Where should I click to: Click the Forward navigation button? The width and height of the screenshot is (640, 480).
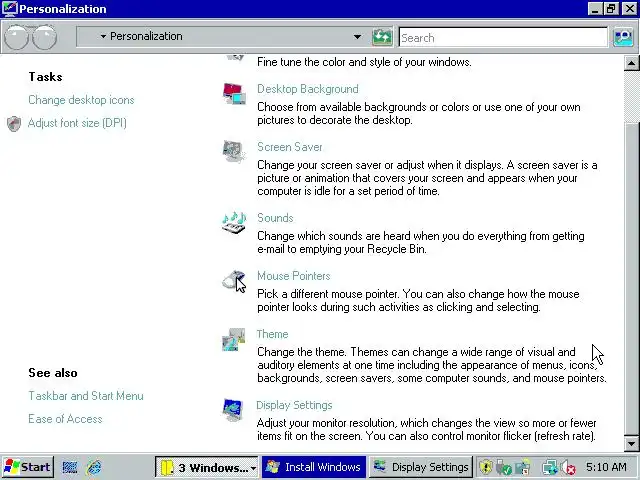44,37
